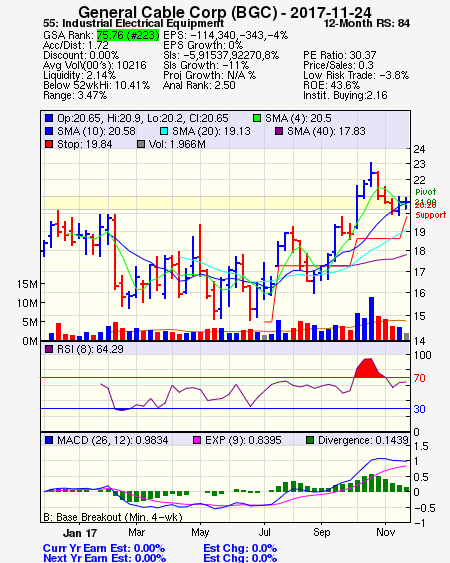Click the blue MACD legend swatch

click(49, 440)
